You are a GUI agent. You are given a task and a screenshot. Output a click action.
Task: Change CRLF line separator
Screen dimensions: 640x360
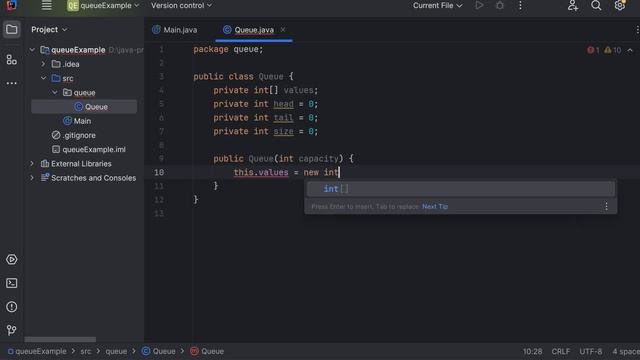click(560, 351)
